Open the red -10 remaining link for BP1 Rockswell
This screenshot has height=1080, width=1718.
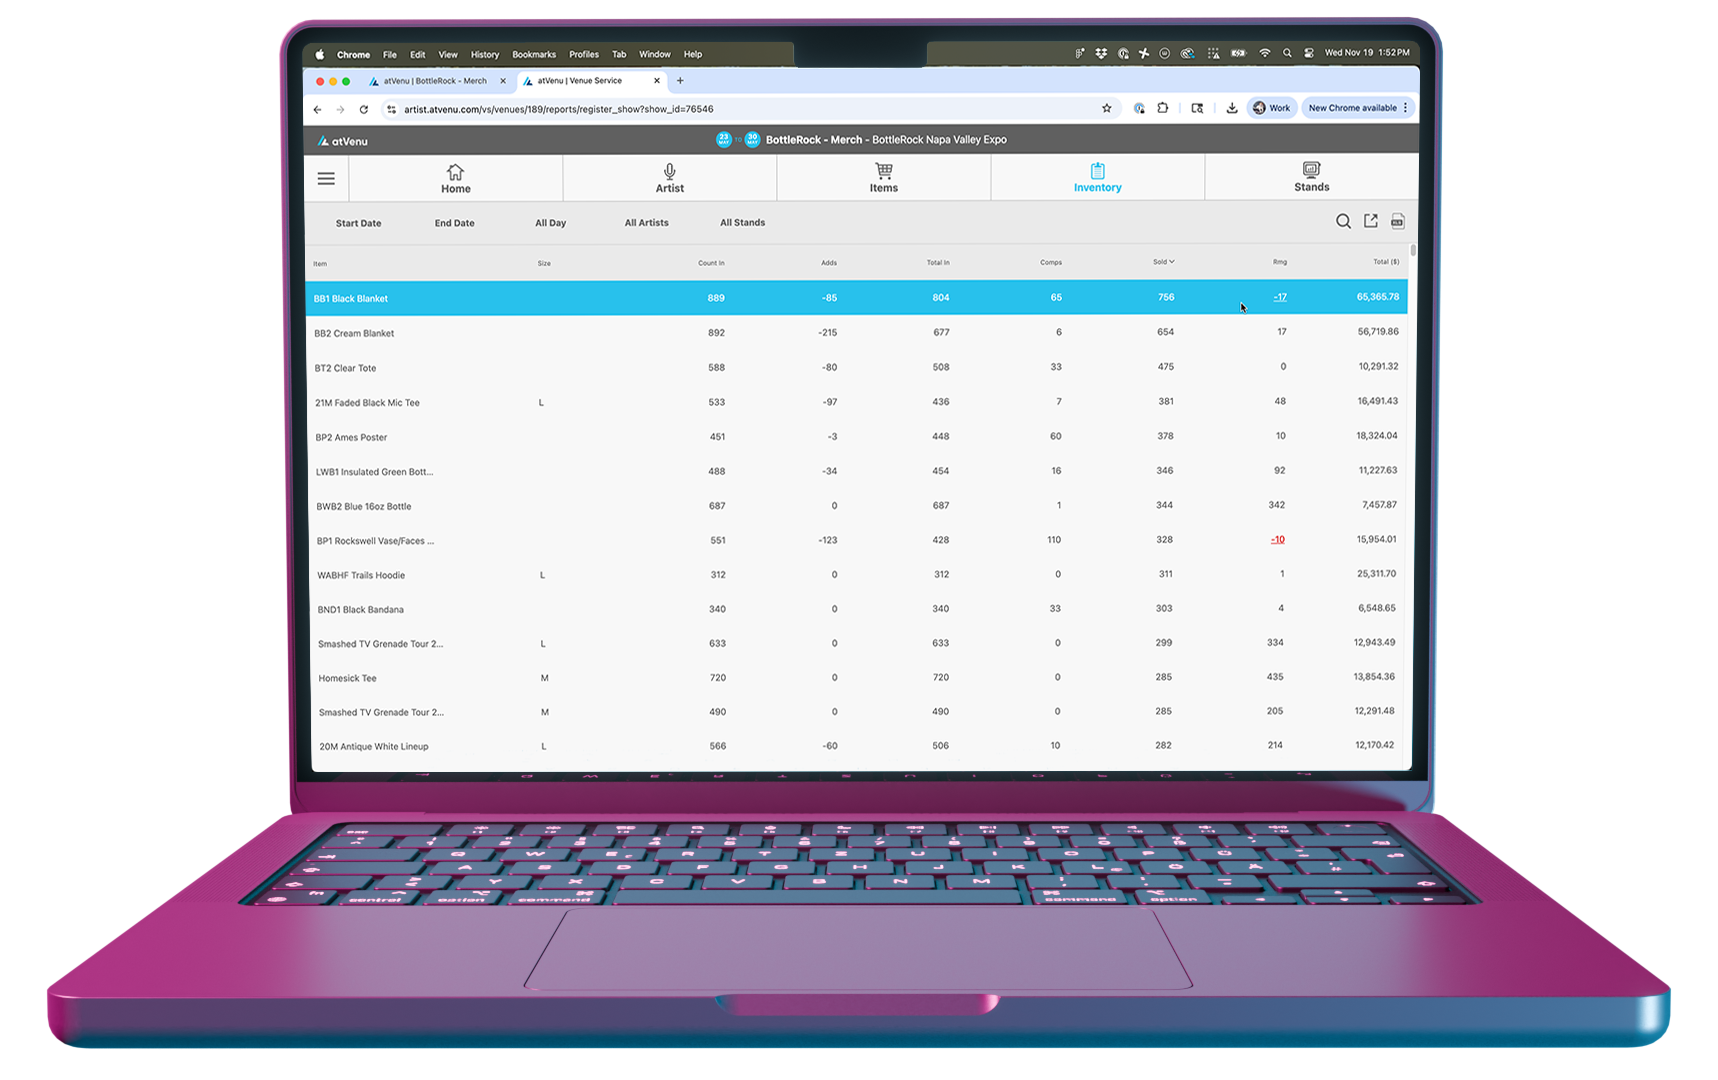tap(1278, 540)
